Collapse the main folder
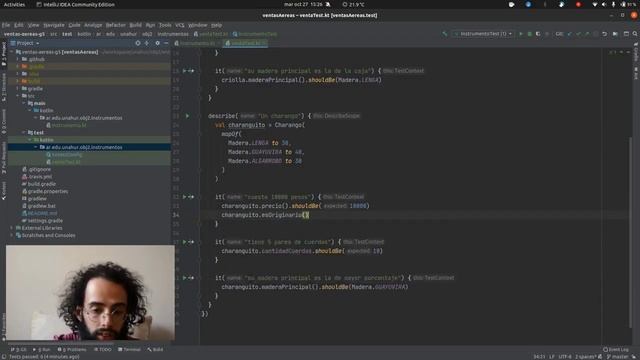This screenshot has height=360, width=640. pyautogui.click(x=24, y=103)
